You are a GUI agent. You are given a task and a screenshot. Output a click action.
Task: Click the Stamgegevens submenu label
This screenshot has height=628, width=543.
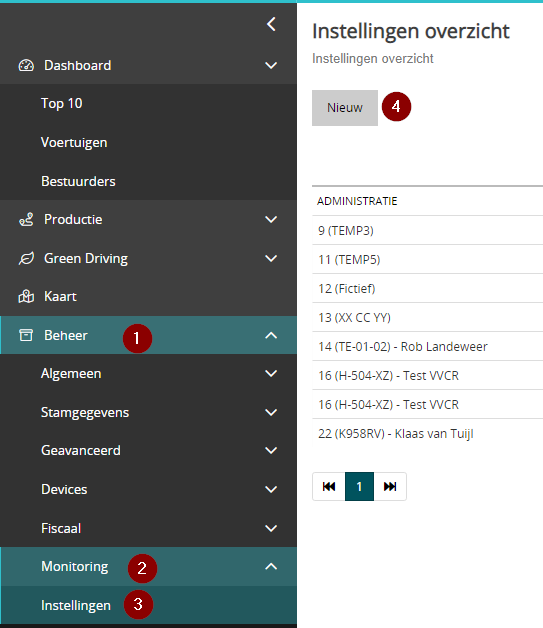(x=85, y=412)
